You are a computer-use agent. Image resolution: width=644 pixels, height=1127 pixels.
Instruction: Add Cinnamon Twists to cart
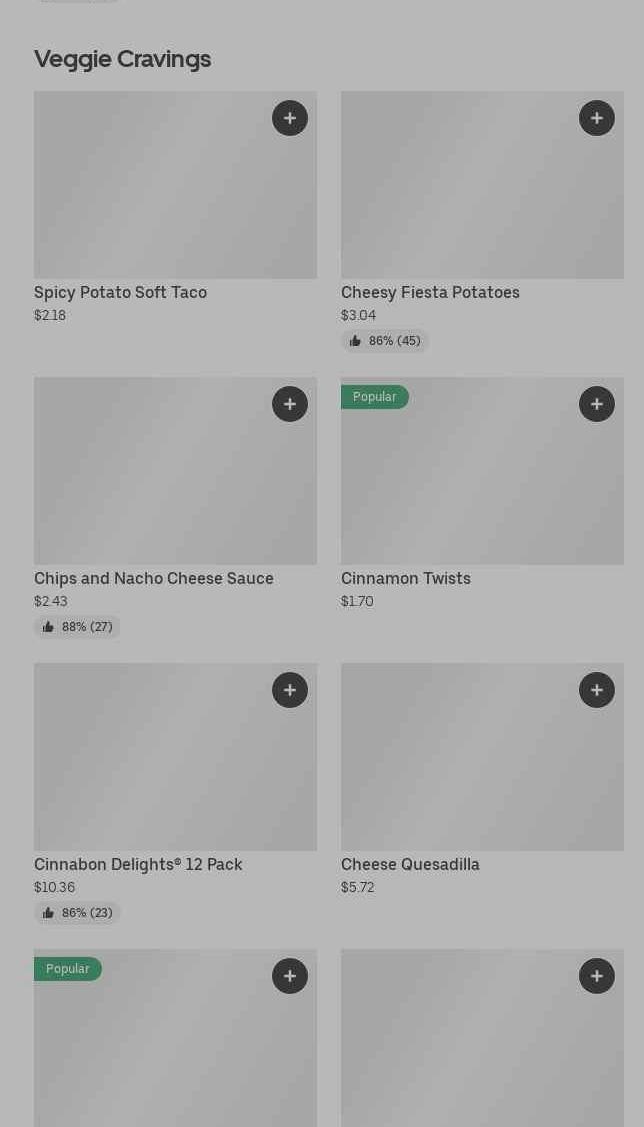[597, 404]
